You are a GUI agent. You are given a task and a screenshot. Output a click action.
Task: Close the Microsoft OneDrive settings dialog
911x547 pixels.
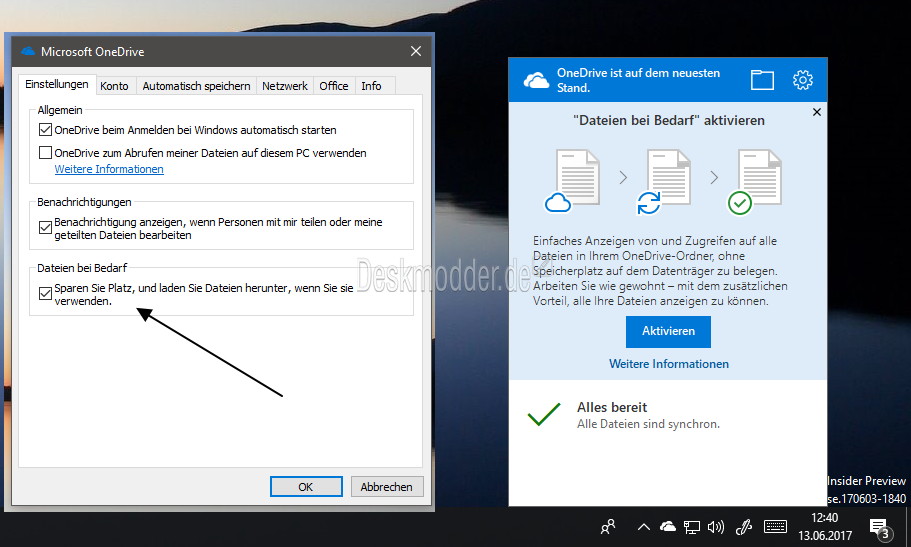click(x=416, y=51)
